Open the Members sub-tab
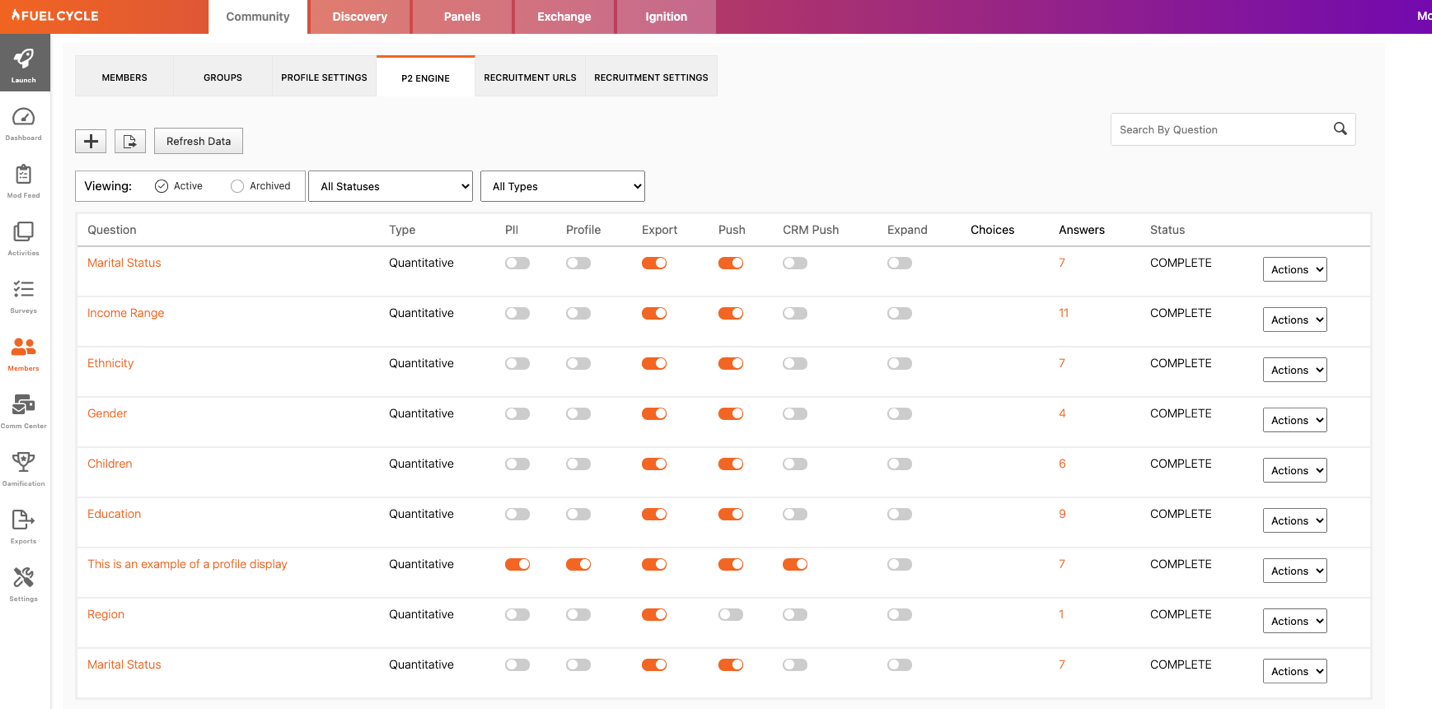The width and height of the screenshot is (1432, 709). tap(124, 77)
